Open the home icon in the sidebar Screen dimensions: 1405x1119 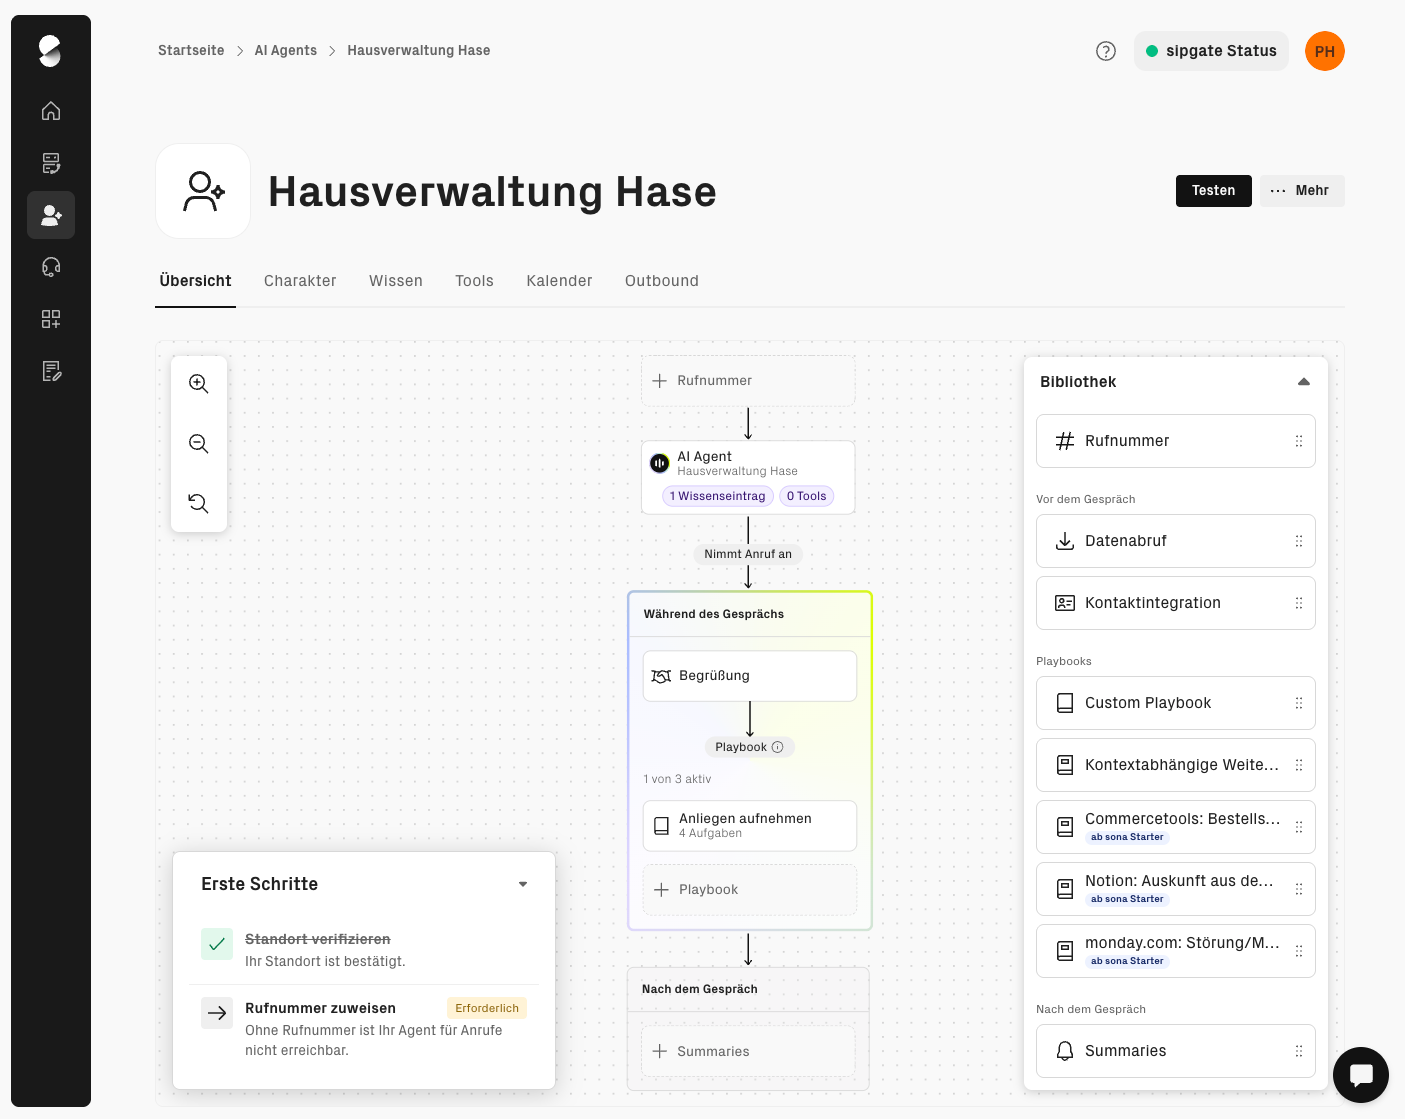[51, 111]
